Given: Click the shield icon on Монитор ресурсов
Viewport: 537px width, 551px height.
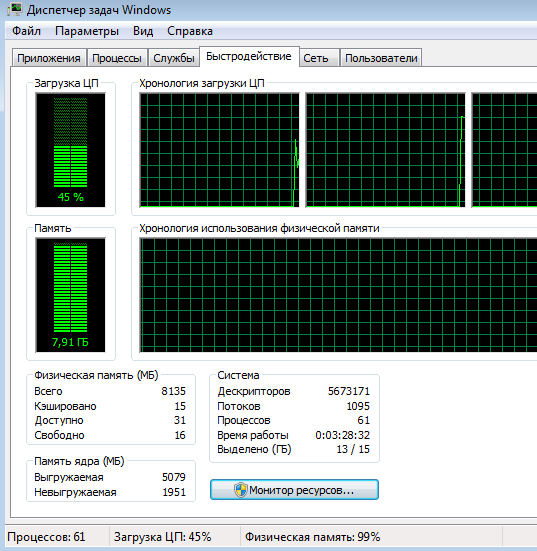Looking at the screenshot, I should coord(241,490).
